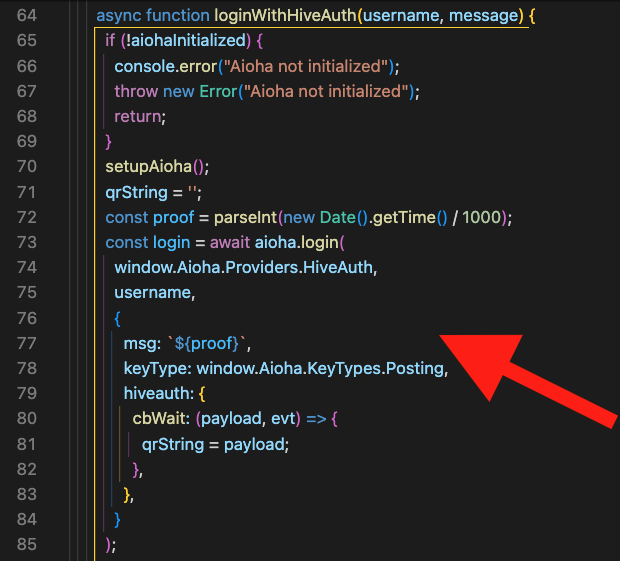The image size is (620, 561).
Task: Click line number 70 in the gutter
Action: coord(27,166)
